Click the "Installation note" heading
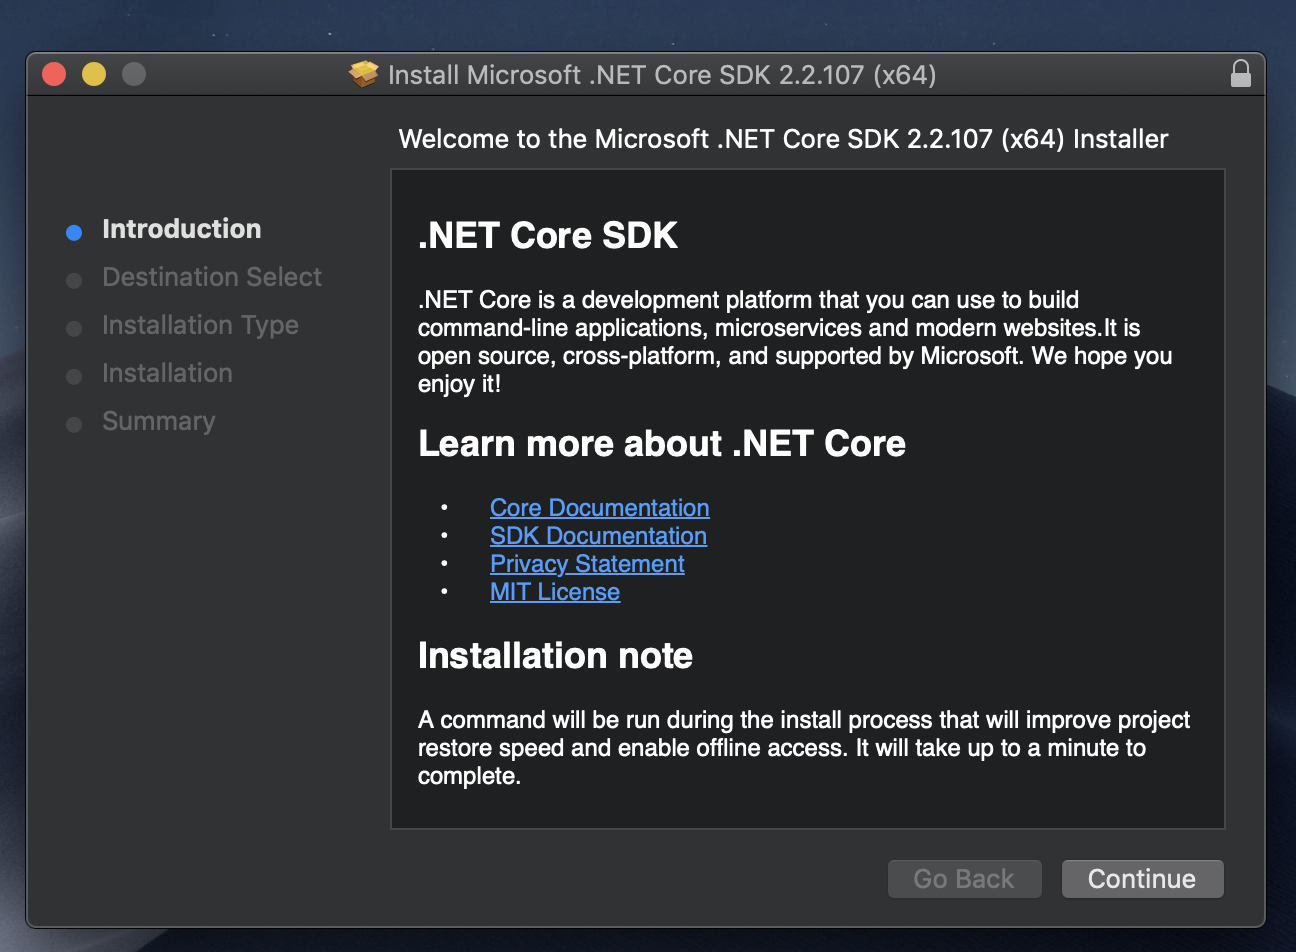Screen dimensions: 1296x952 click(555, 656)
